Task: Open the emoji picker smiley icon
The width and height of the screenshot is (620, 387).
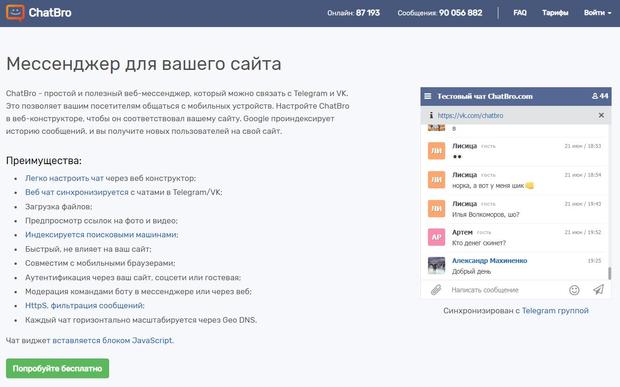Action: (x=574, y=290)
